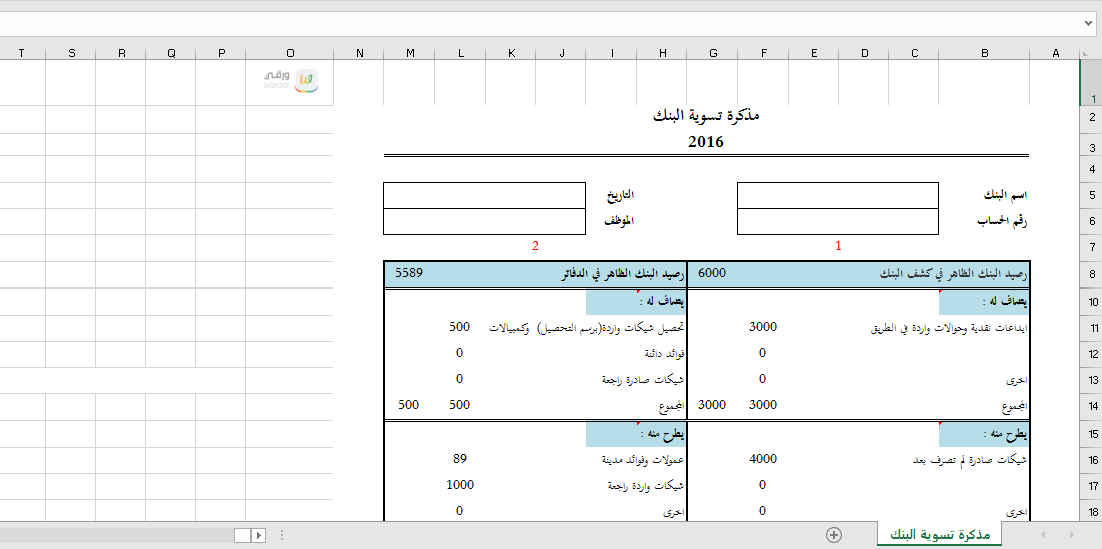
Task: Click the date input box
Action: [x=484, y=195]
